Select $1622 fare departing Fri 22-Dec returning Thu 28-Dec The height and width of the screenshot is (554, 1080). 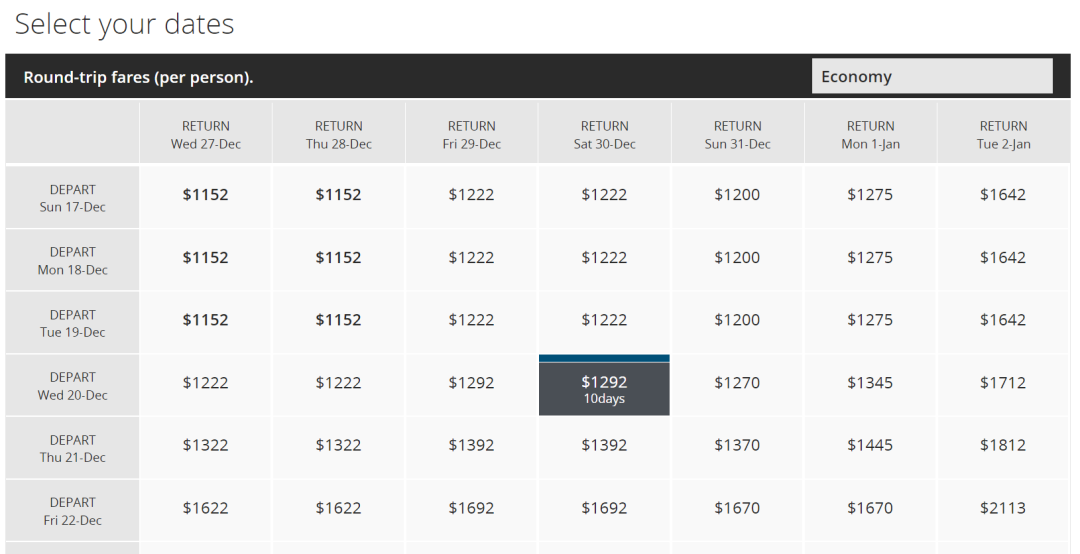coord(338,508)
